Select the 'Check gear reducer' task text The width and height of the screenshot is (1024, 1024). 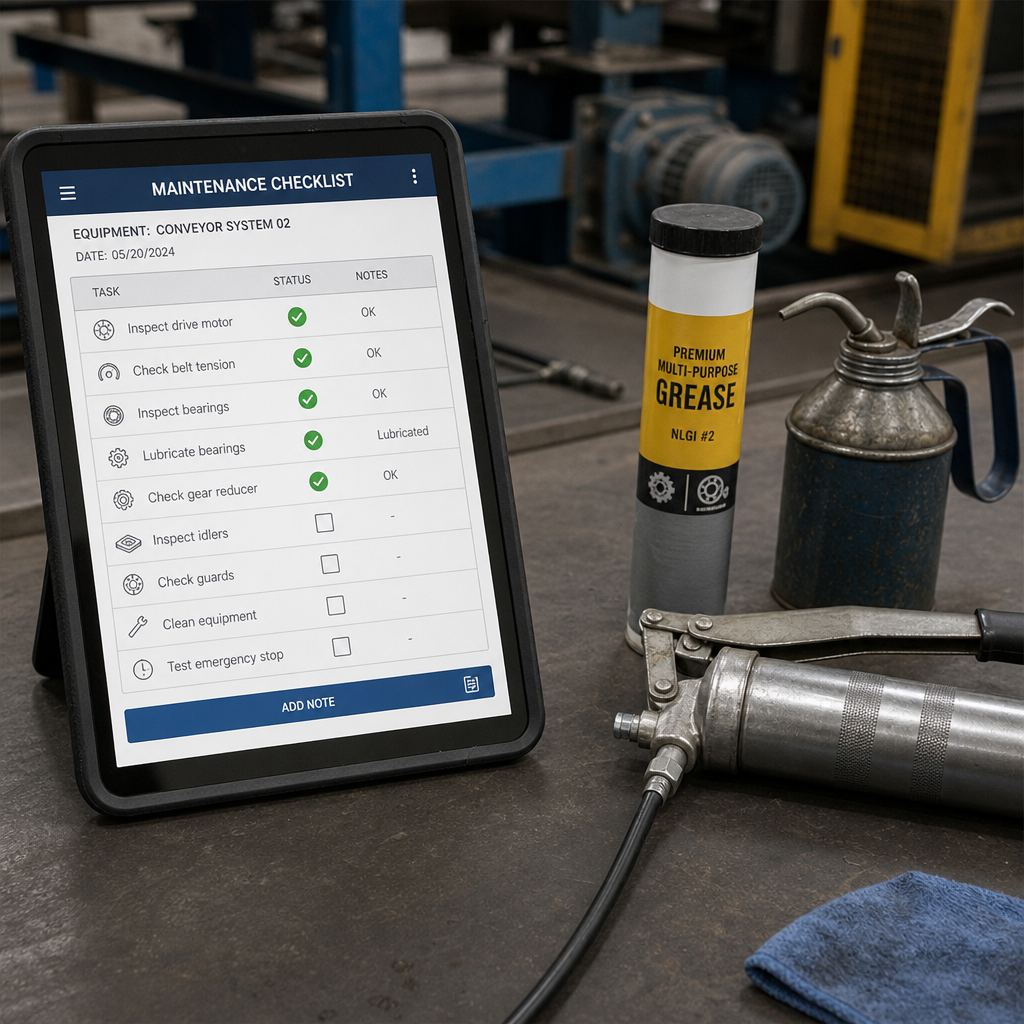203,493
